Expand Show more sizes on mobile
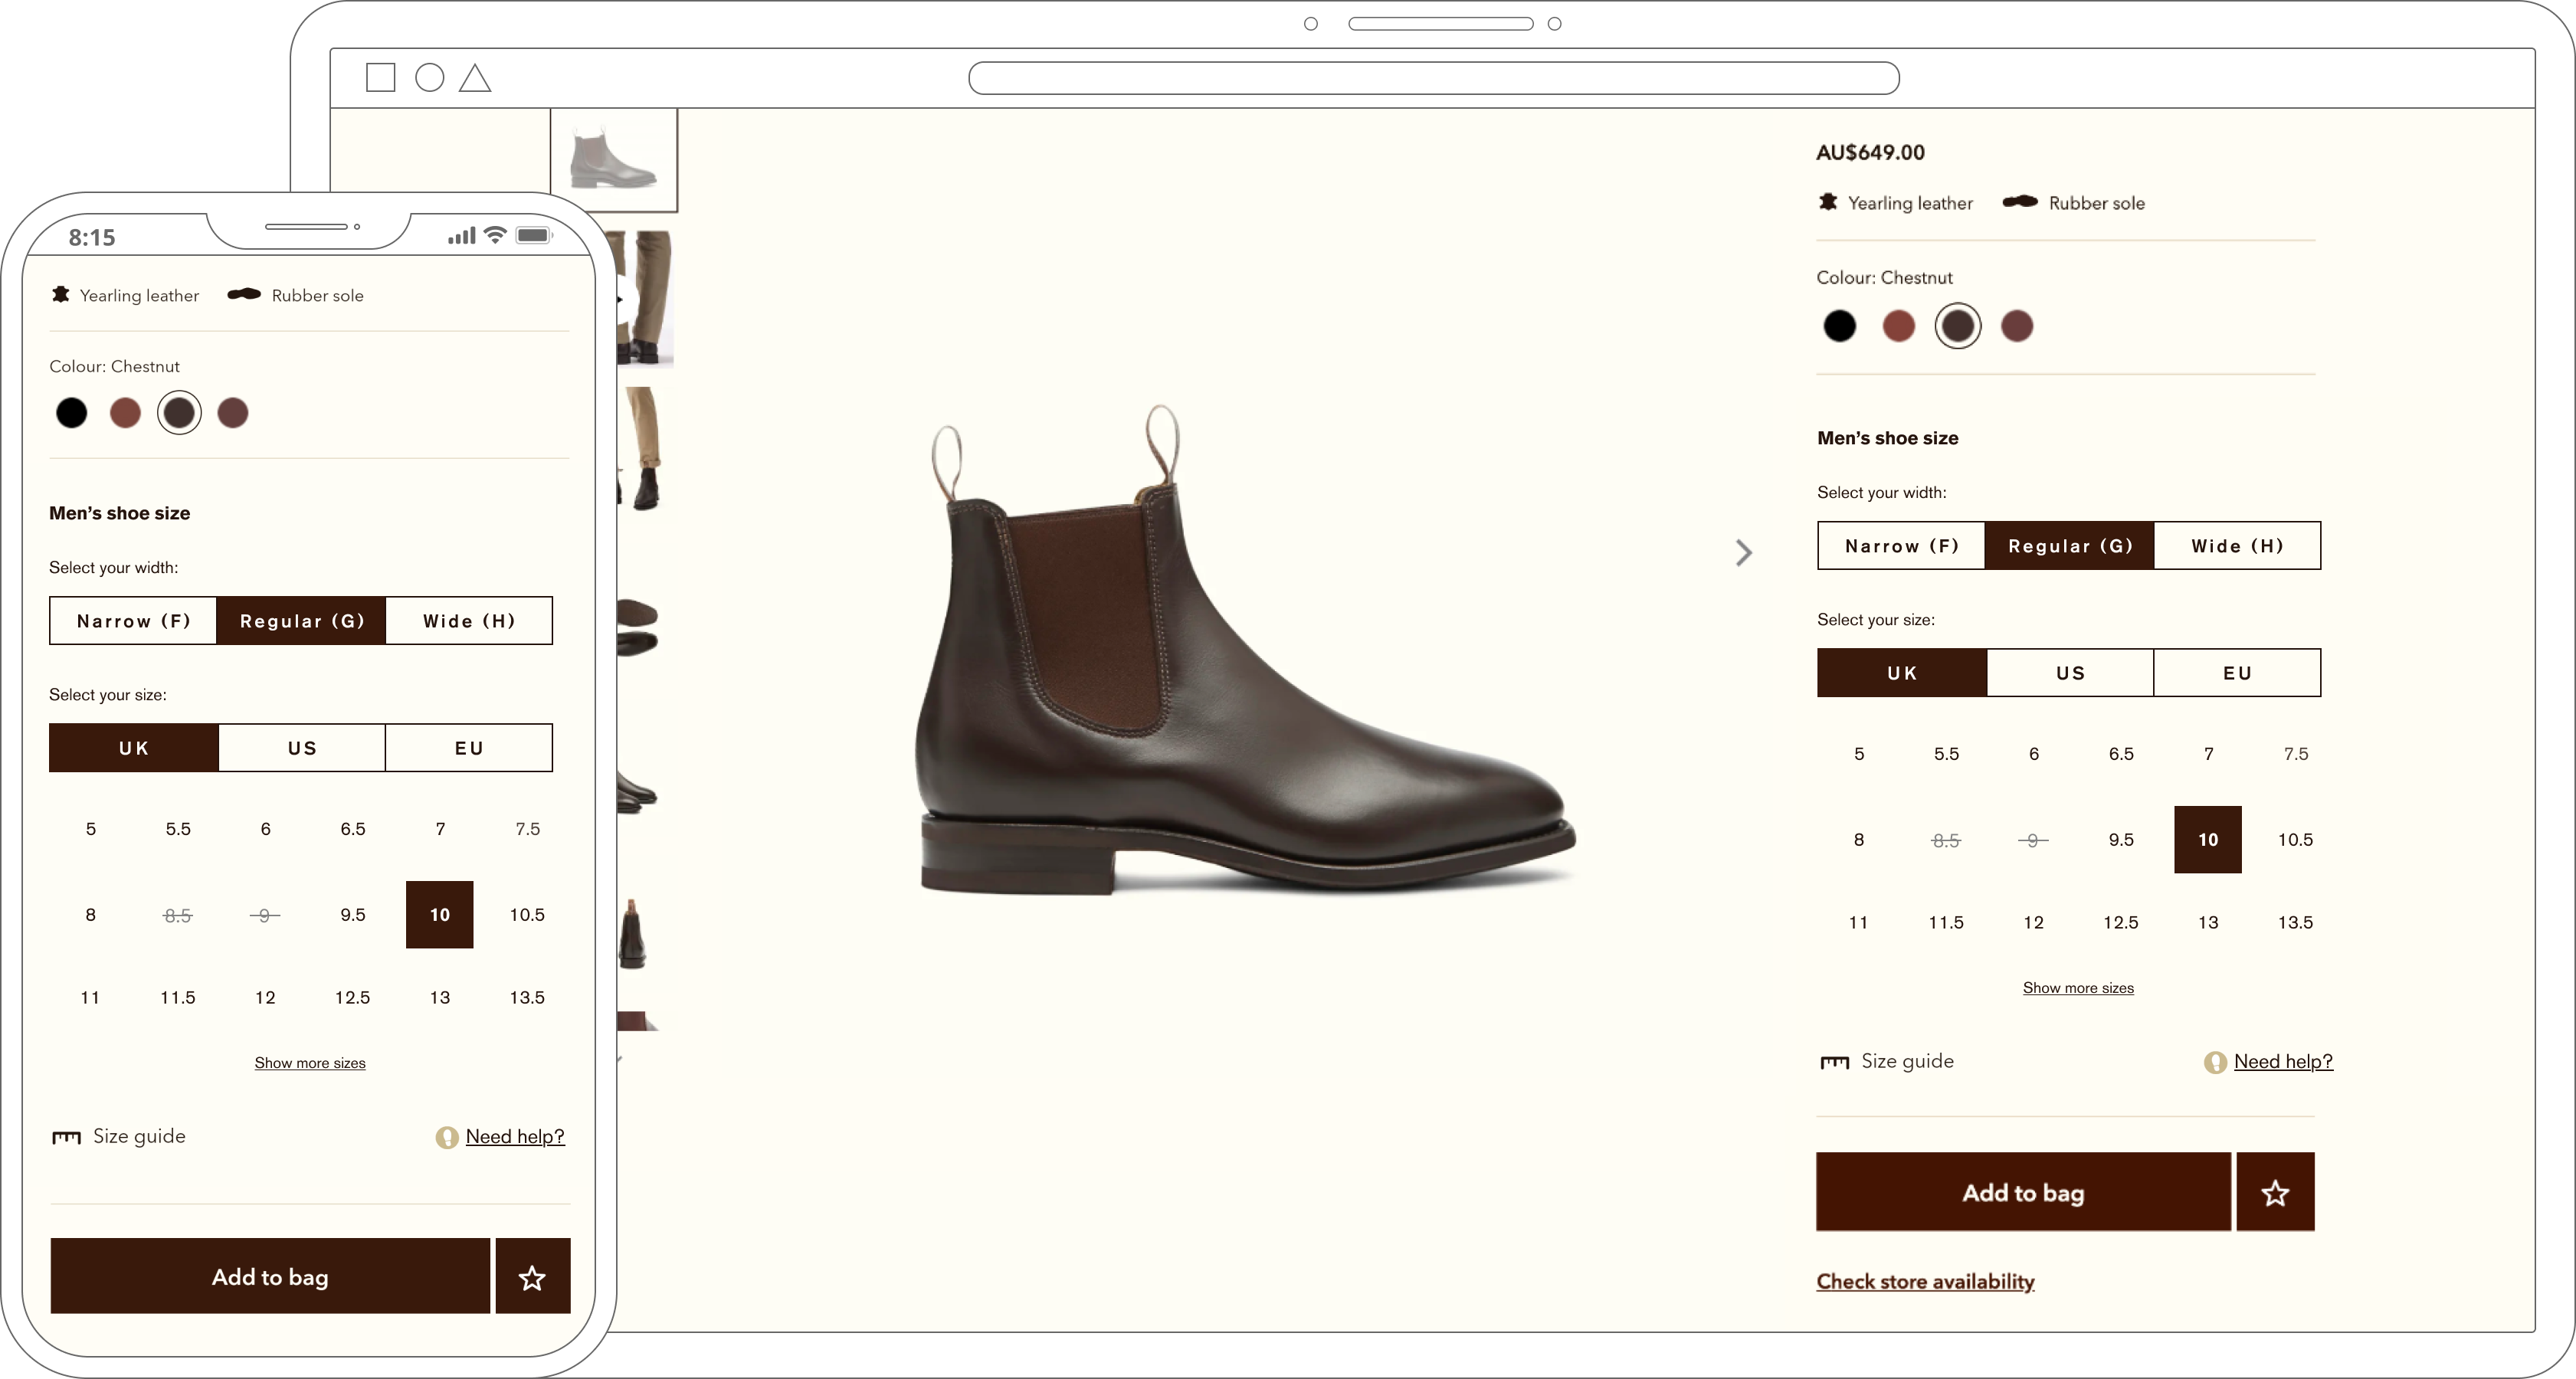The height and width of the screenshot is (1379, 2576). (310, 1063)
